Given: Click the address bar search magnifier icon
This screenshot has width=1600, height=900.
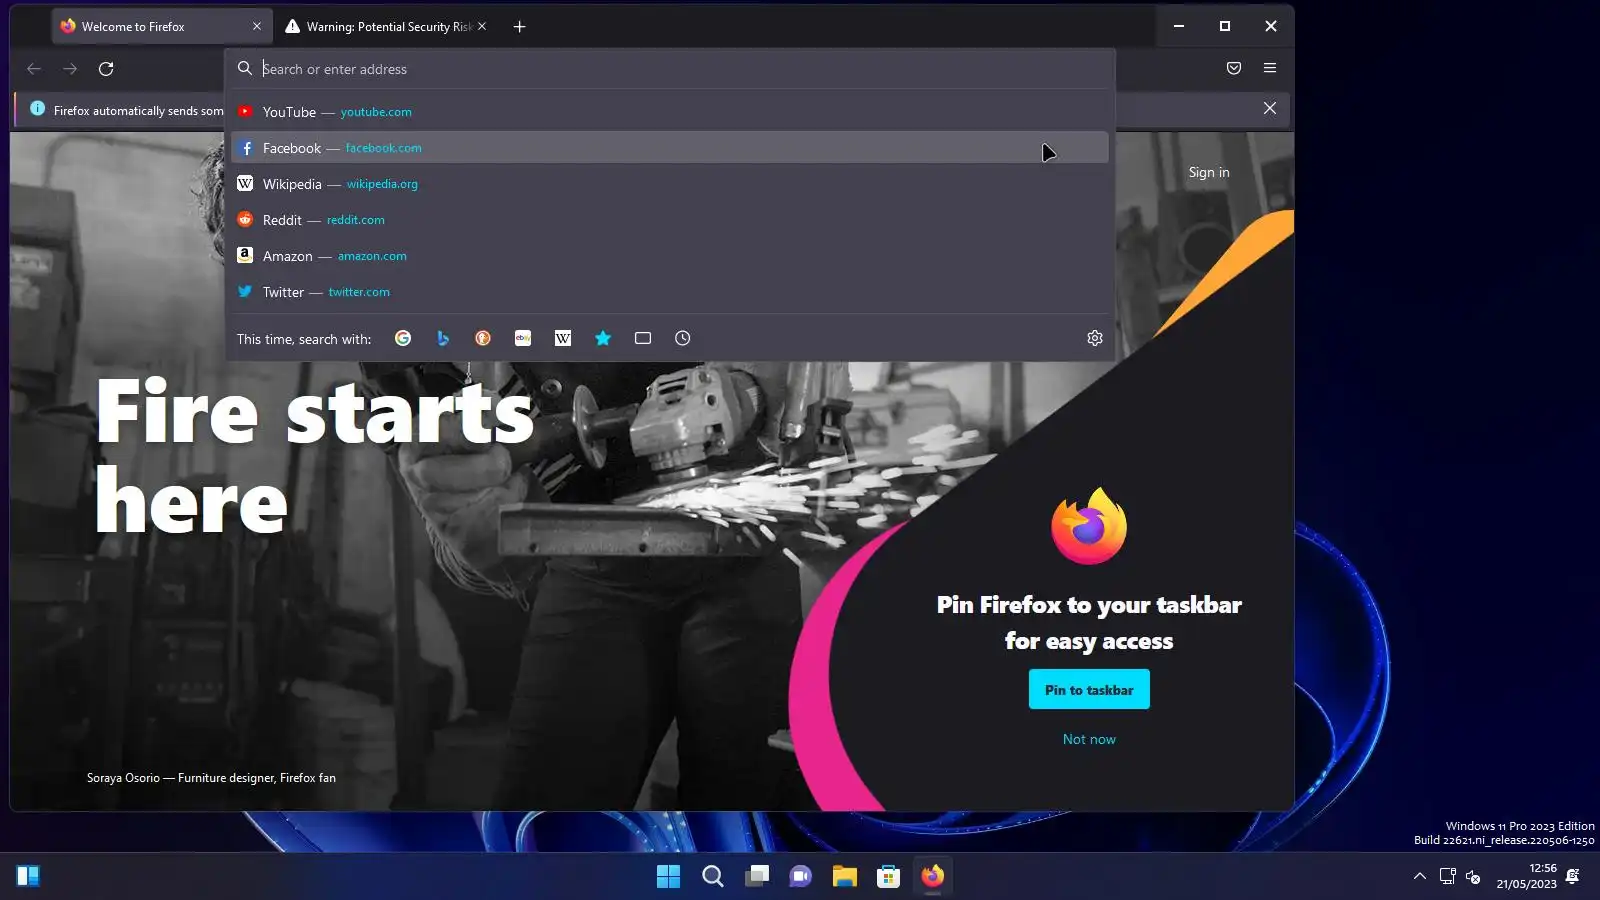Looking at the screenshot, I should (x=245, y=68).
